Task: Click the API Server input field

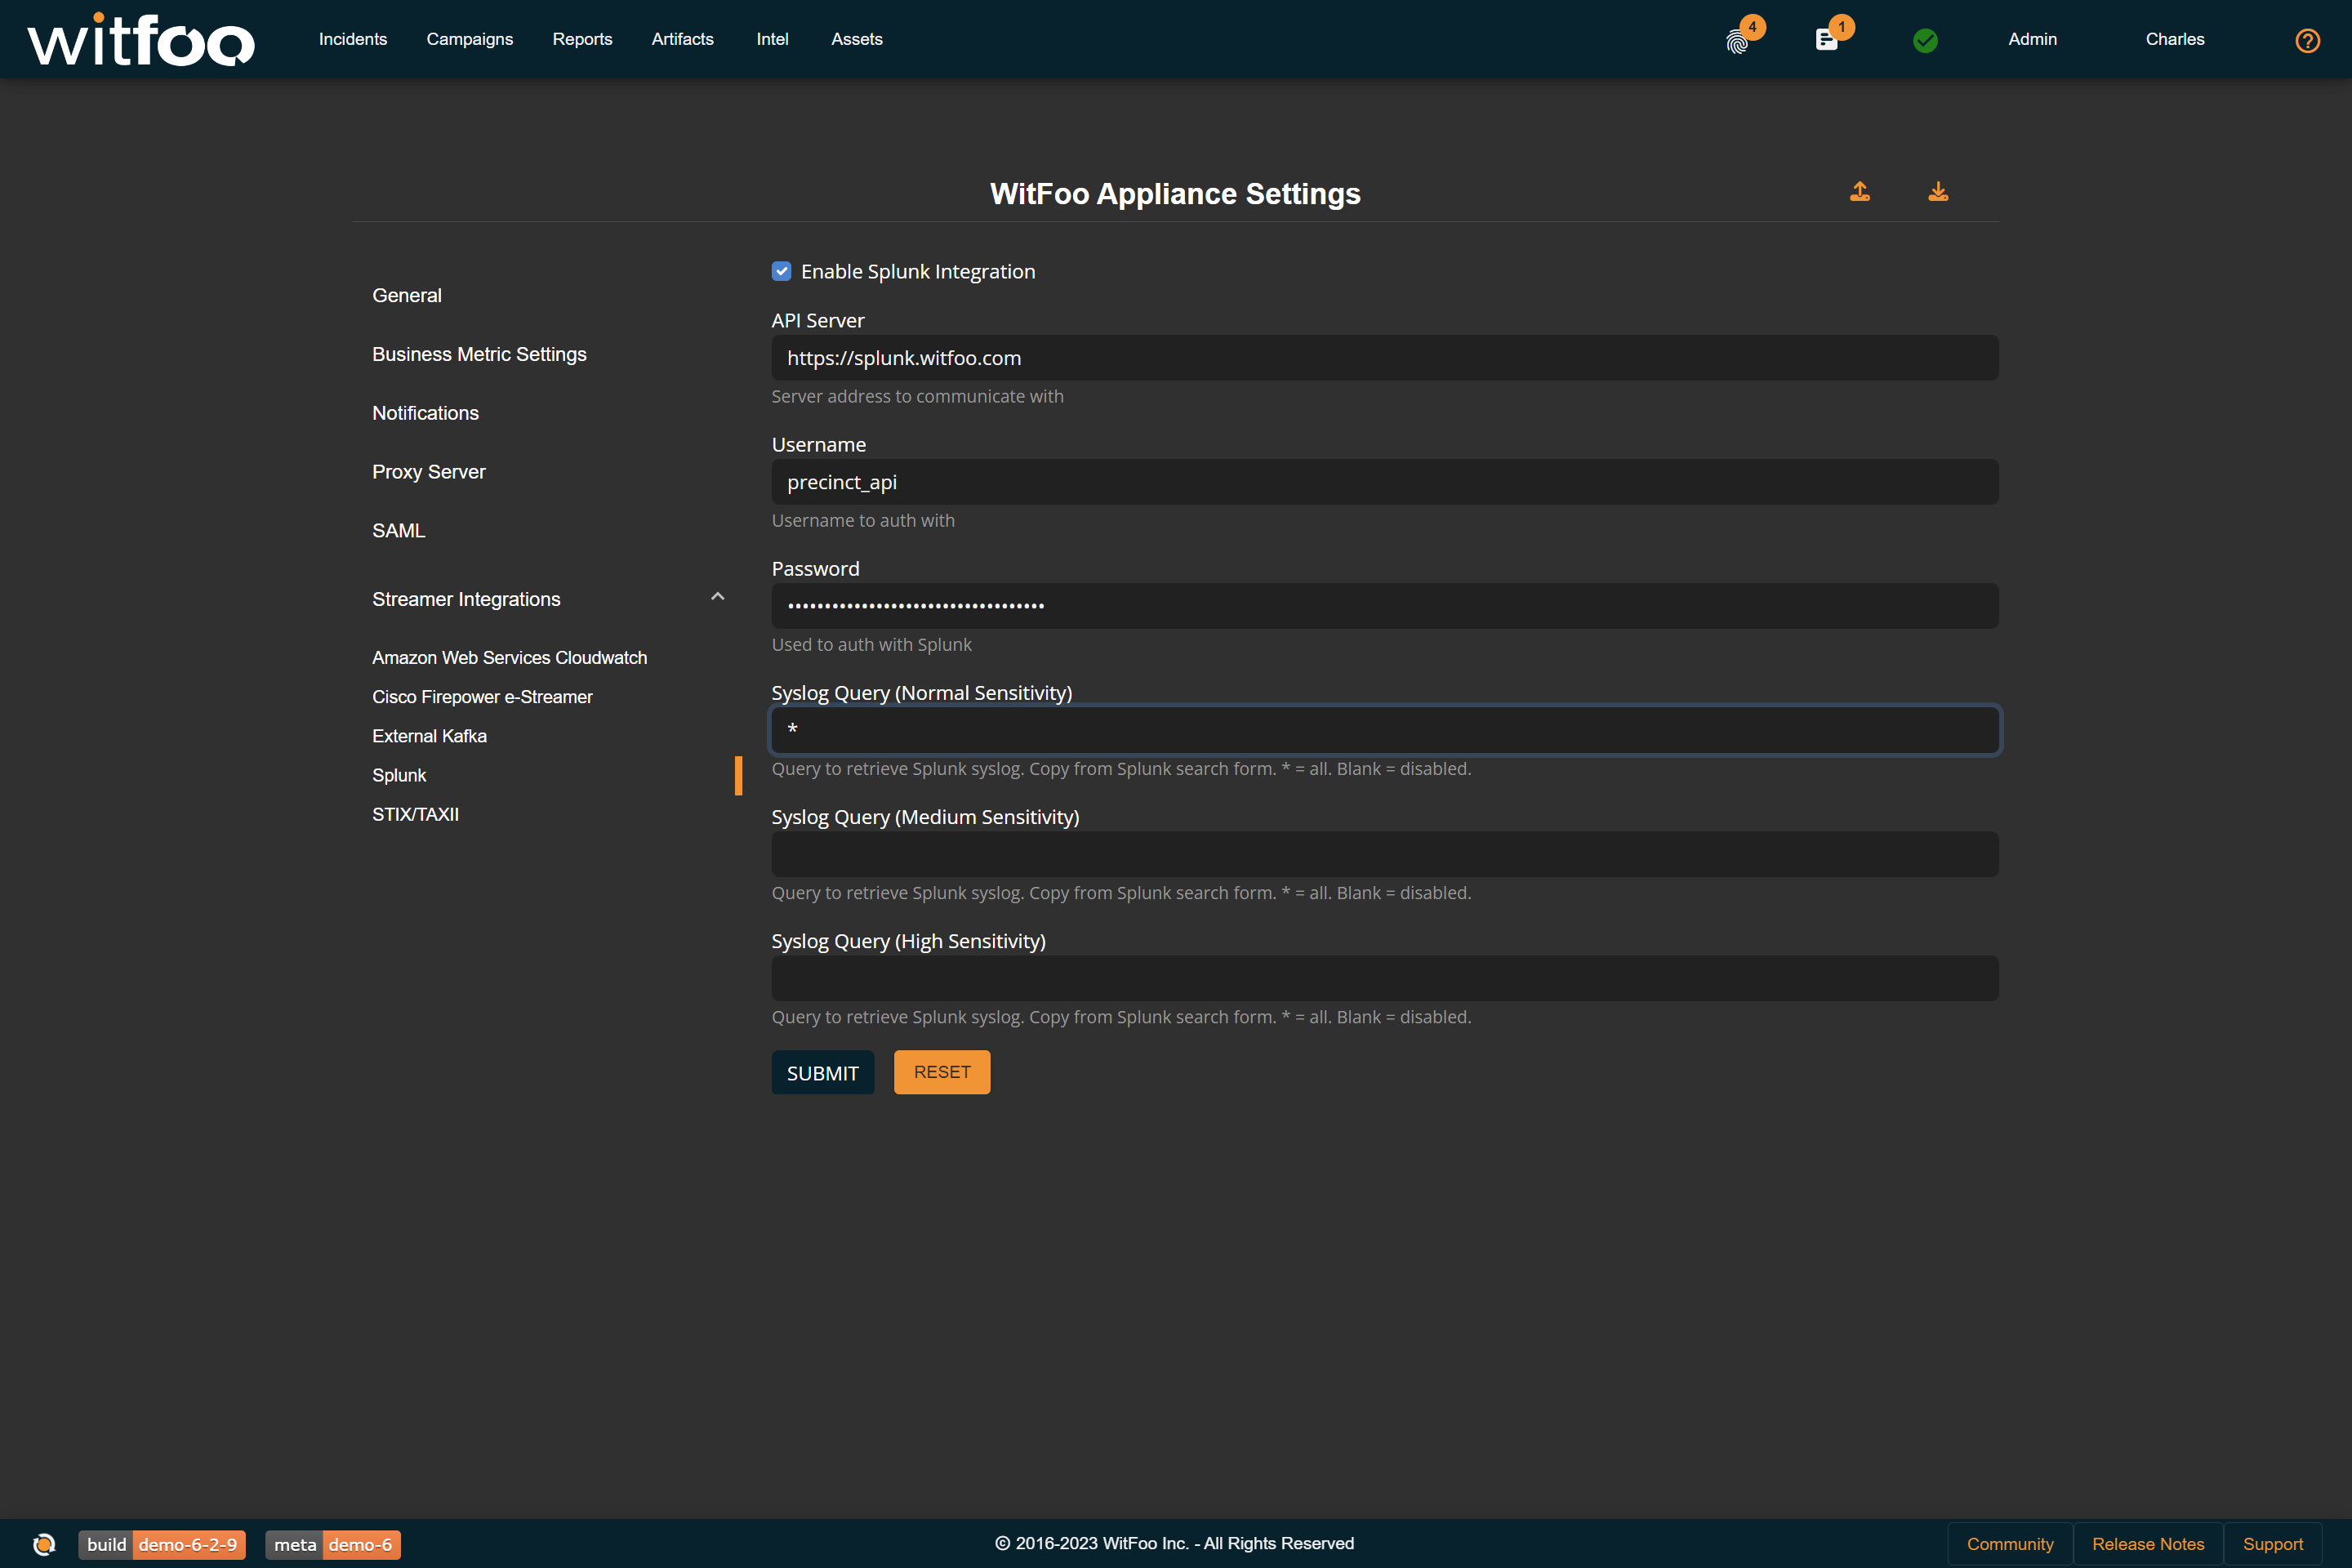Action: tap(1384, 358)
